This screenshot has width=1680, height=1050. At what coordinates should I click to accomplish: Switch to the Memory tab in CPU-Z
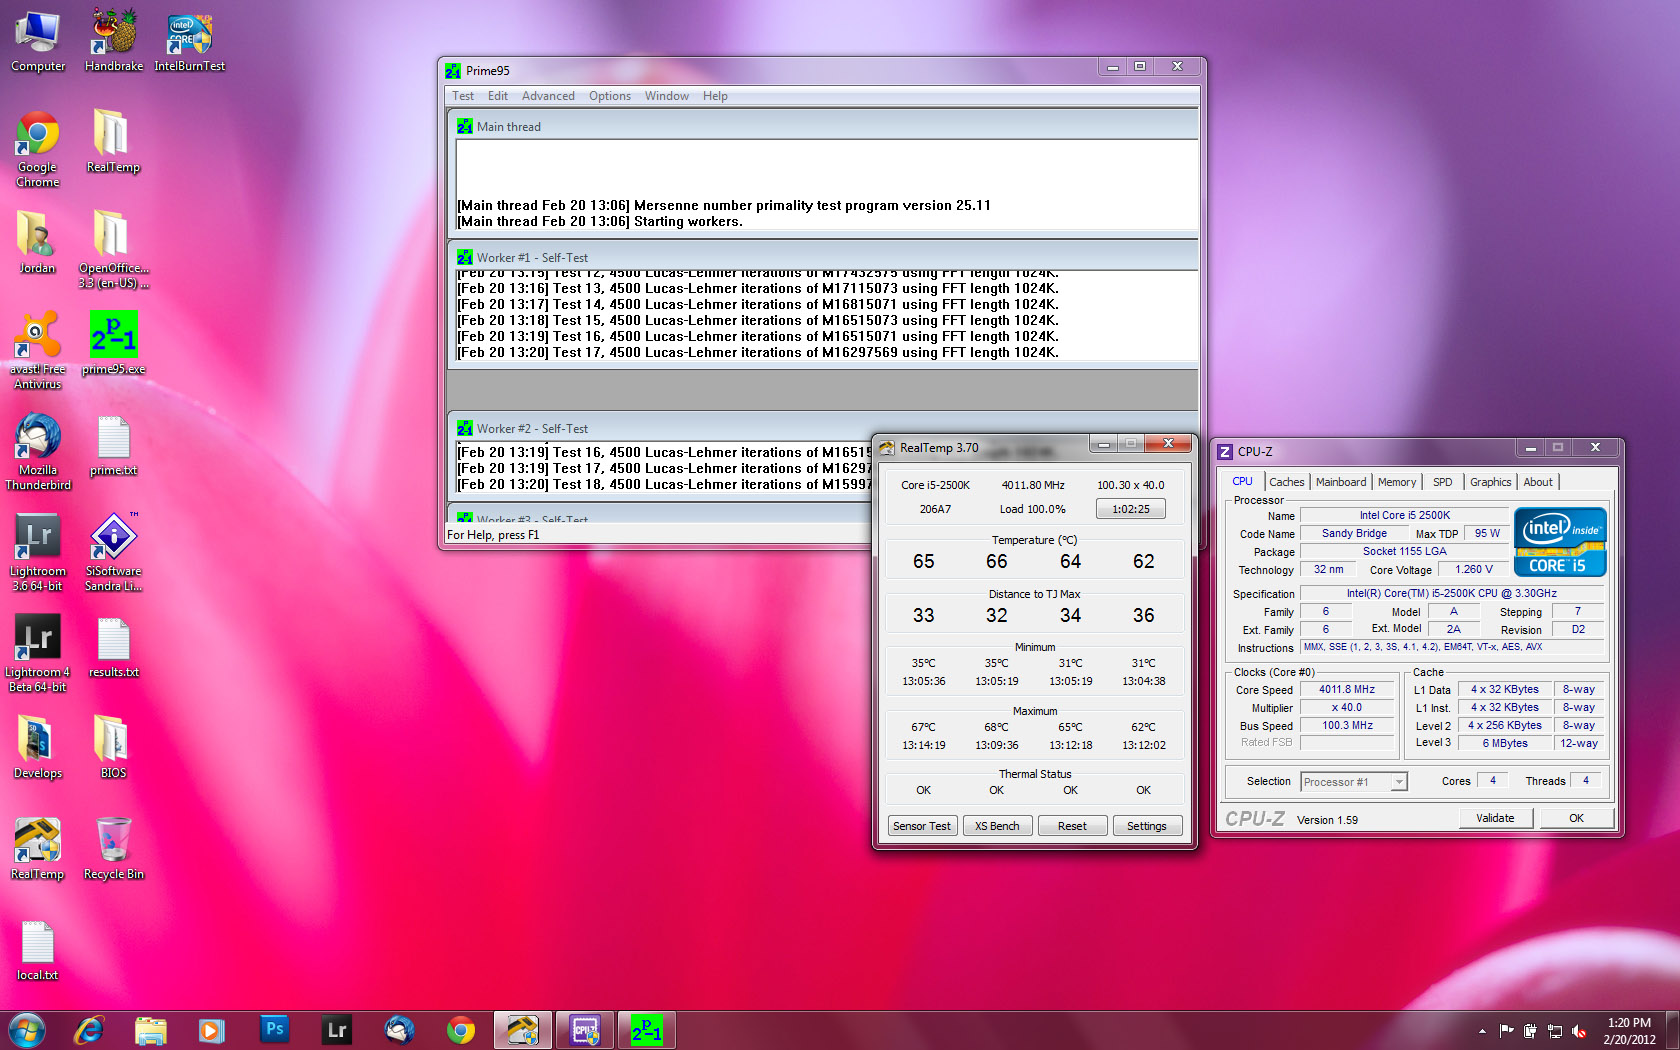[1396, 482]
